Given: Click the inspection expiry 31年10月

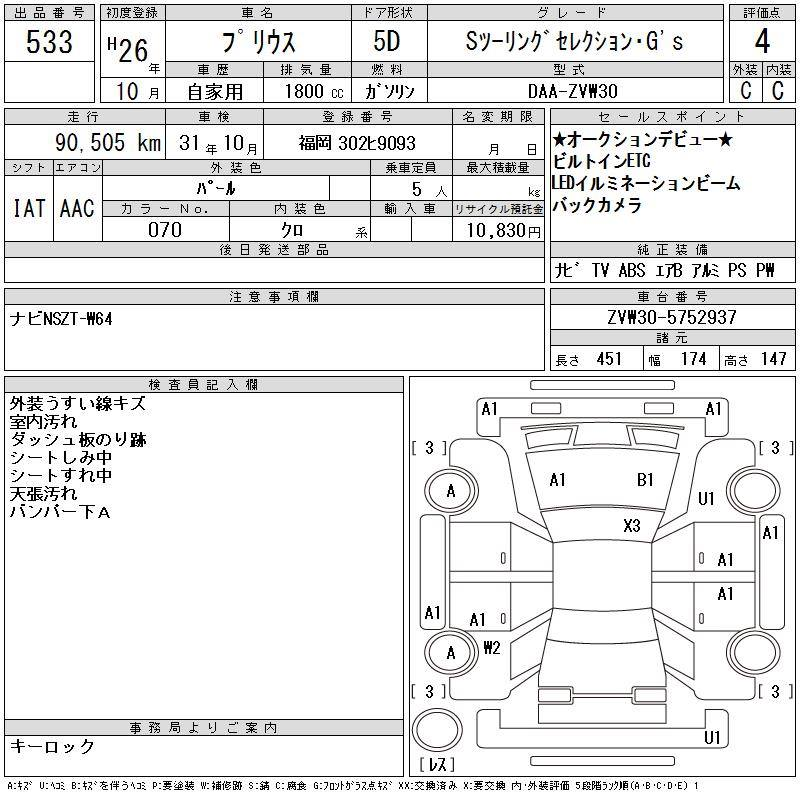Looking at the screenshot, I should (x=218, y=143).
